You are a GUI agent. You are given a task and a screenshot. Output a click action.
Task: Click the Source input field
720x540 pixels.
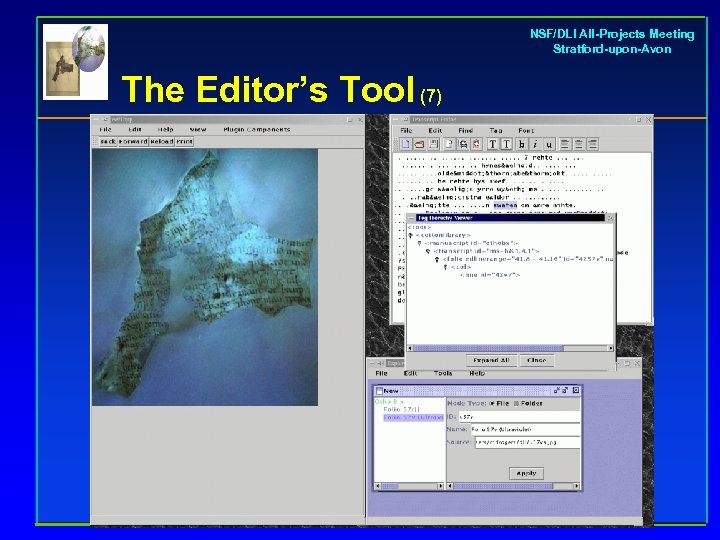point(527,442)
